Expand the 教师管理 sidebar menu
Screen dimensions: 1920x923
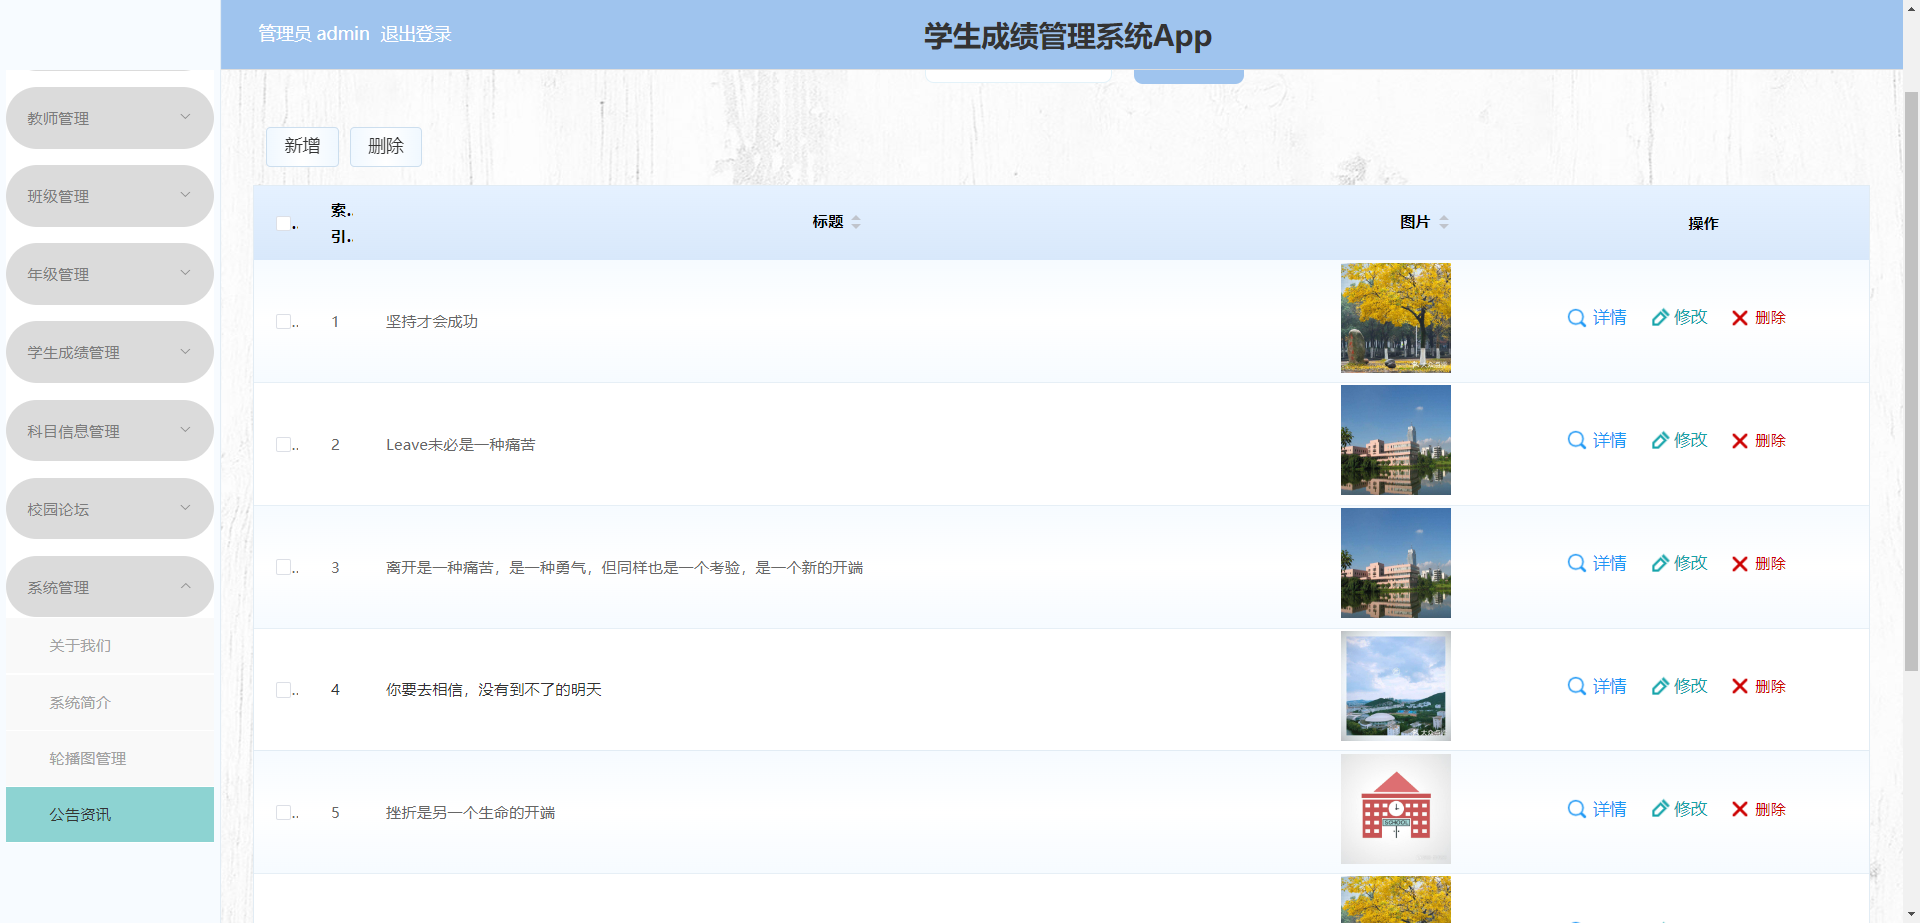(109, 117)
